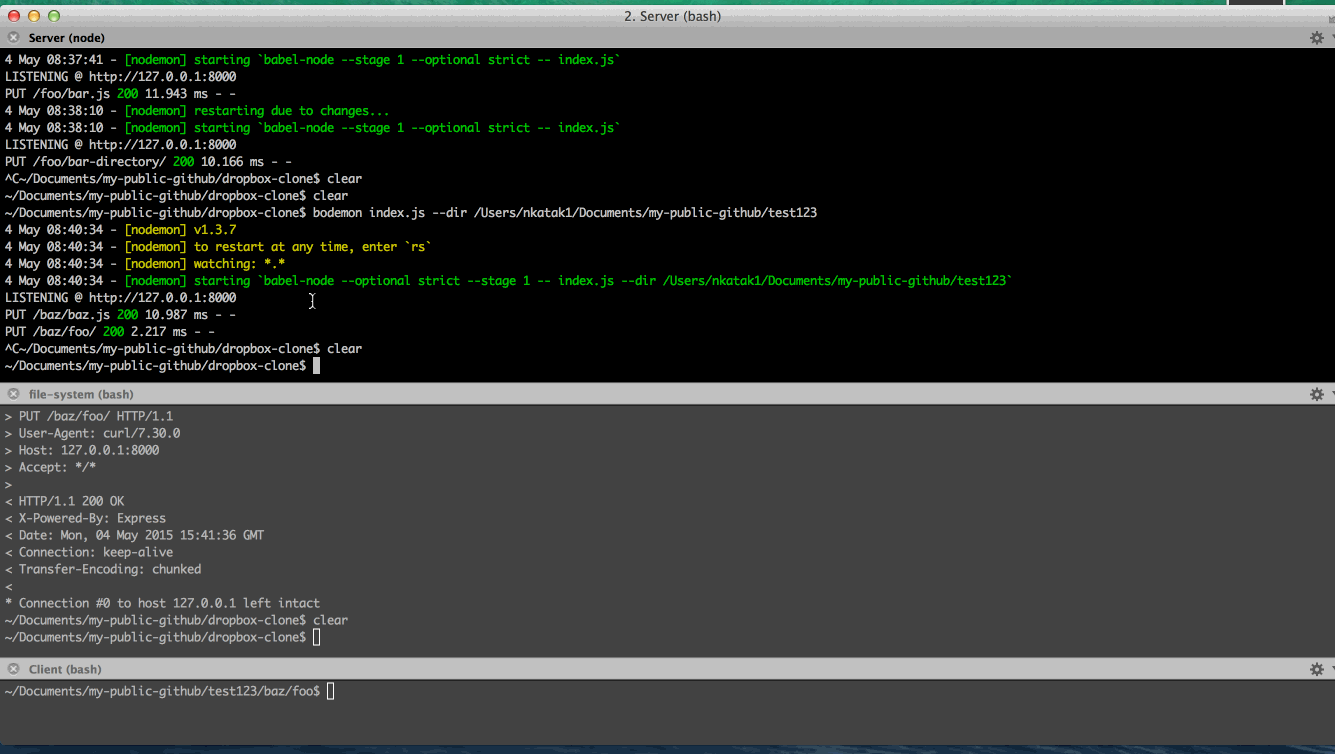
Task: Open the settings gear on the Server pane
Action: (x=1316, y=37)
